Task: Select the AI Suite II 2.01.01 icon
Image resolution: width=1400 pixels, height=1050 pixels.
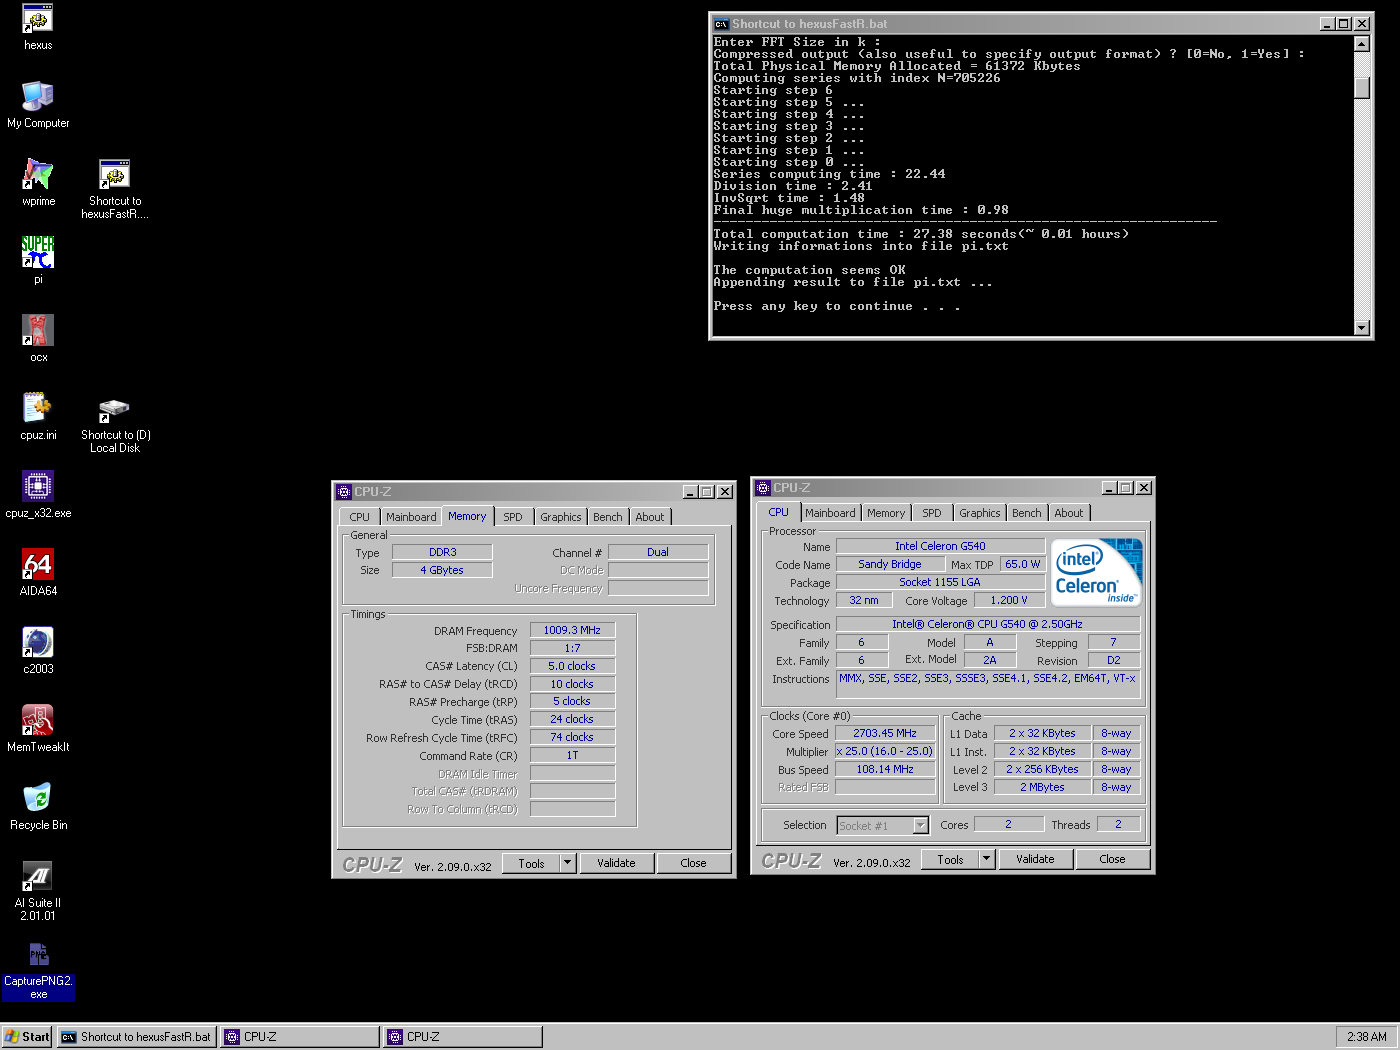Action: tap(38, 891)
